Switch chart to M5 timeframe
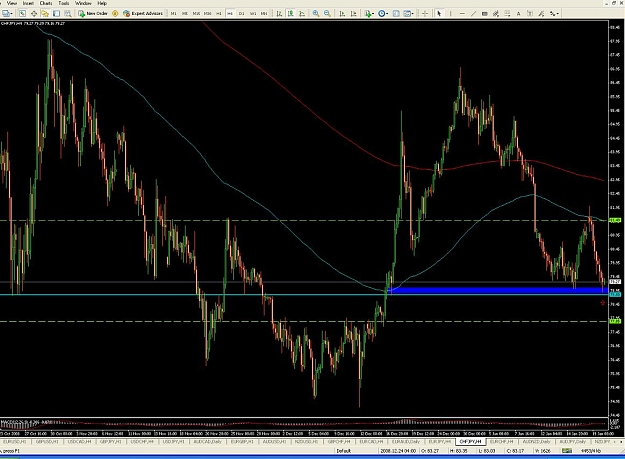The image size is (625, 459). click(x=185, y=14)
